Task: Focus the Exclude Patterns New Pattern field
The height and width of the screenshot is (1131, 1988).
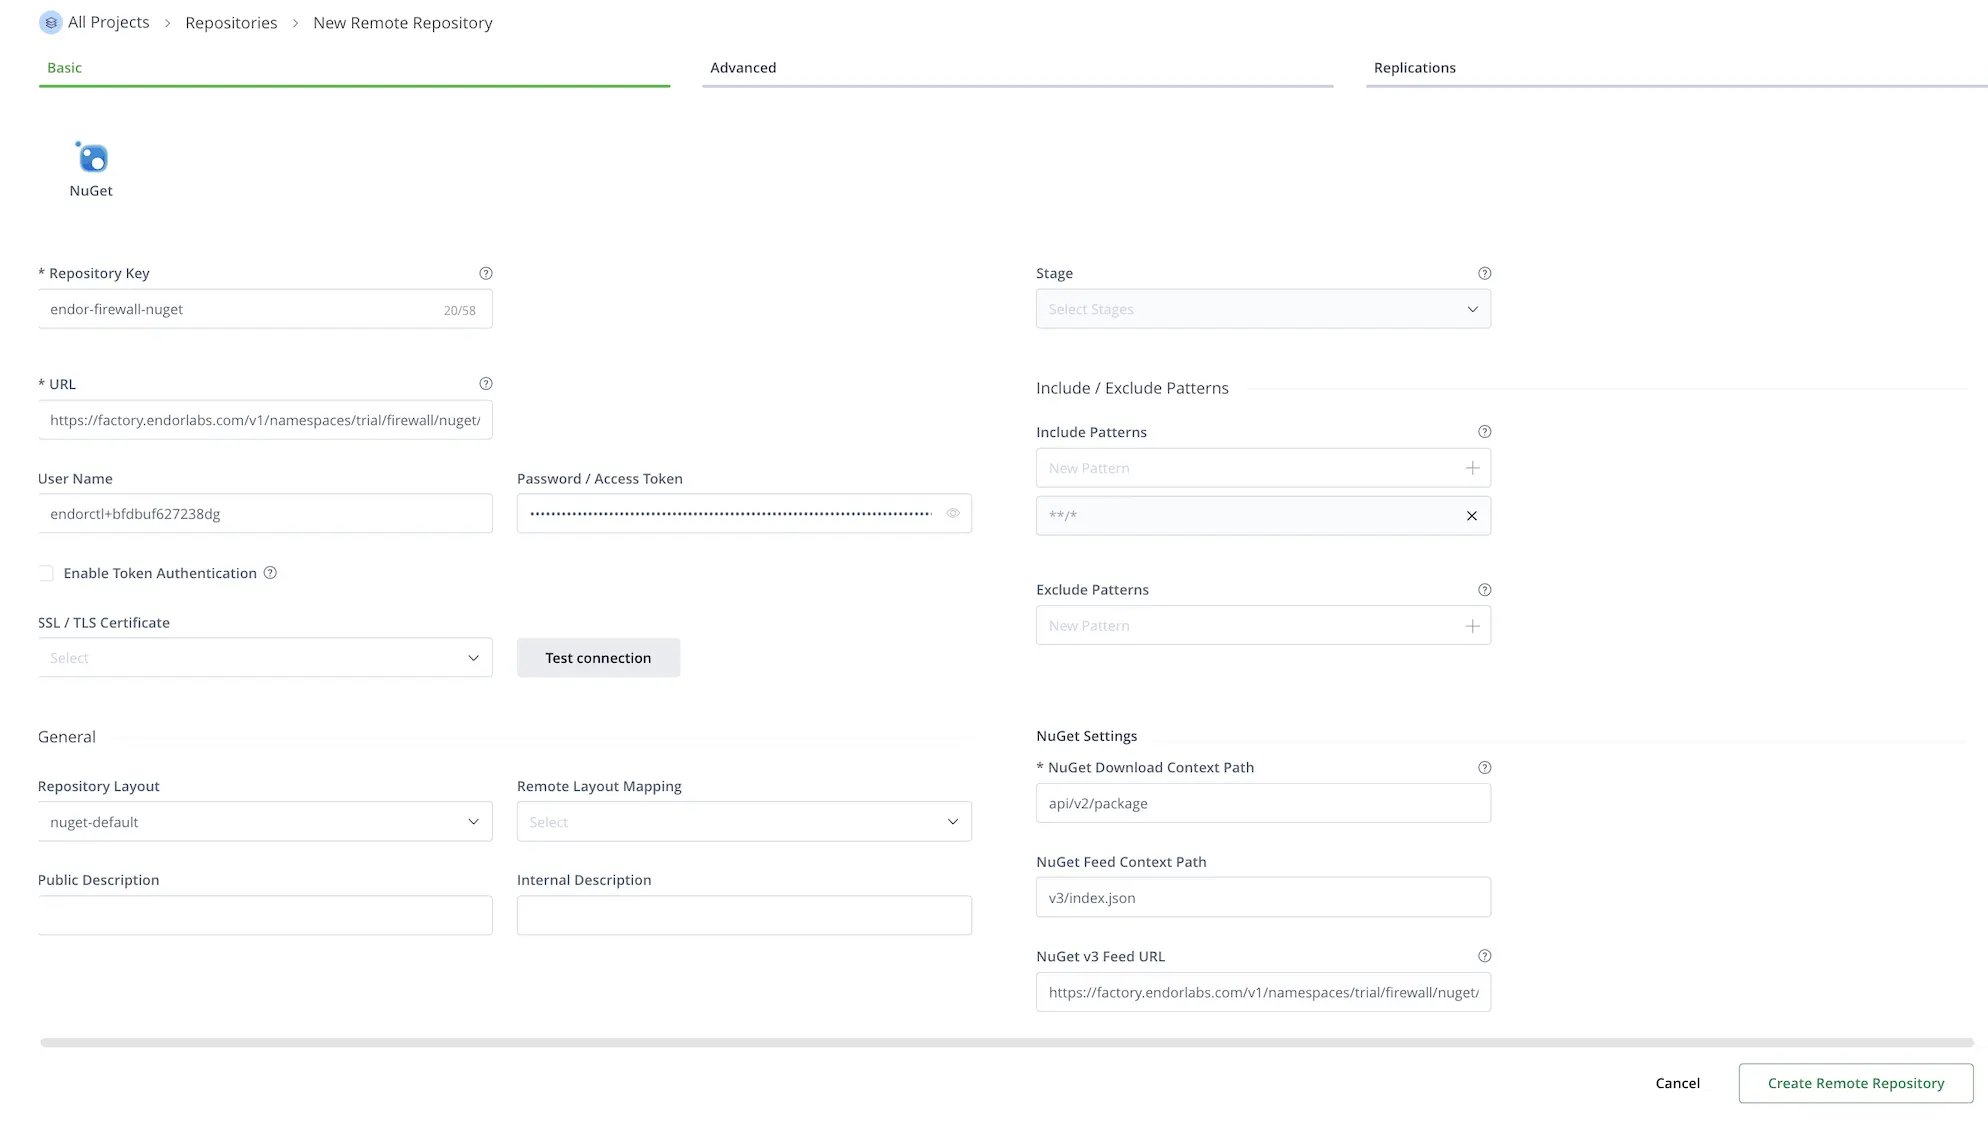Action: pos(1263,626)
